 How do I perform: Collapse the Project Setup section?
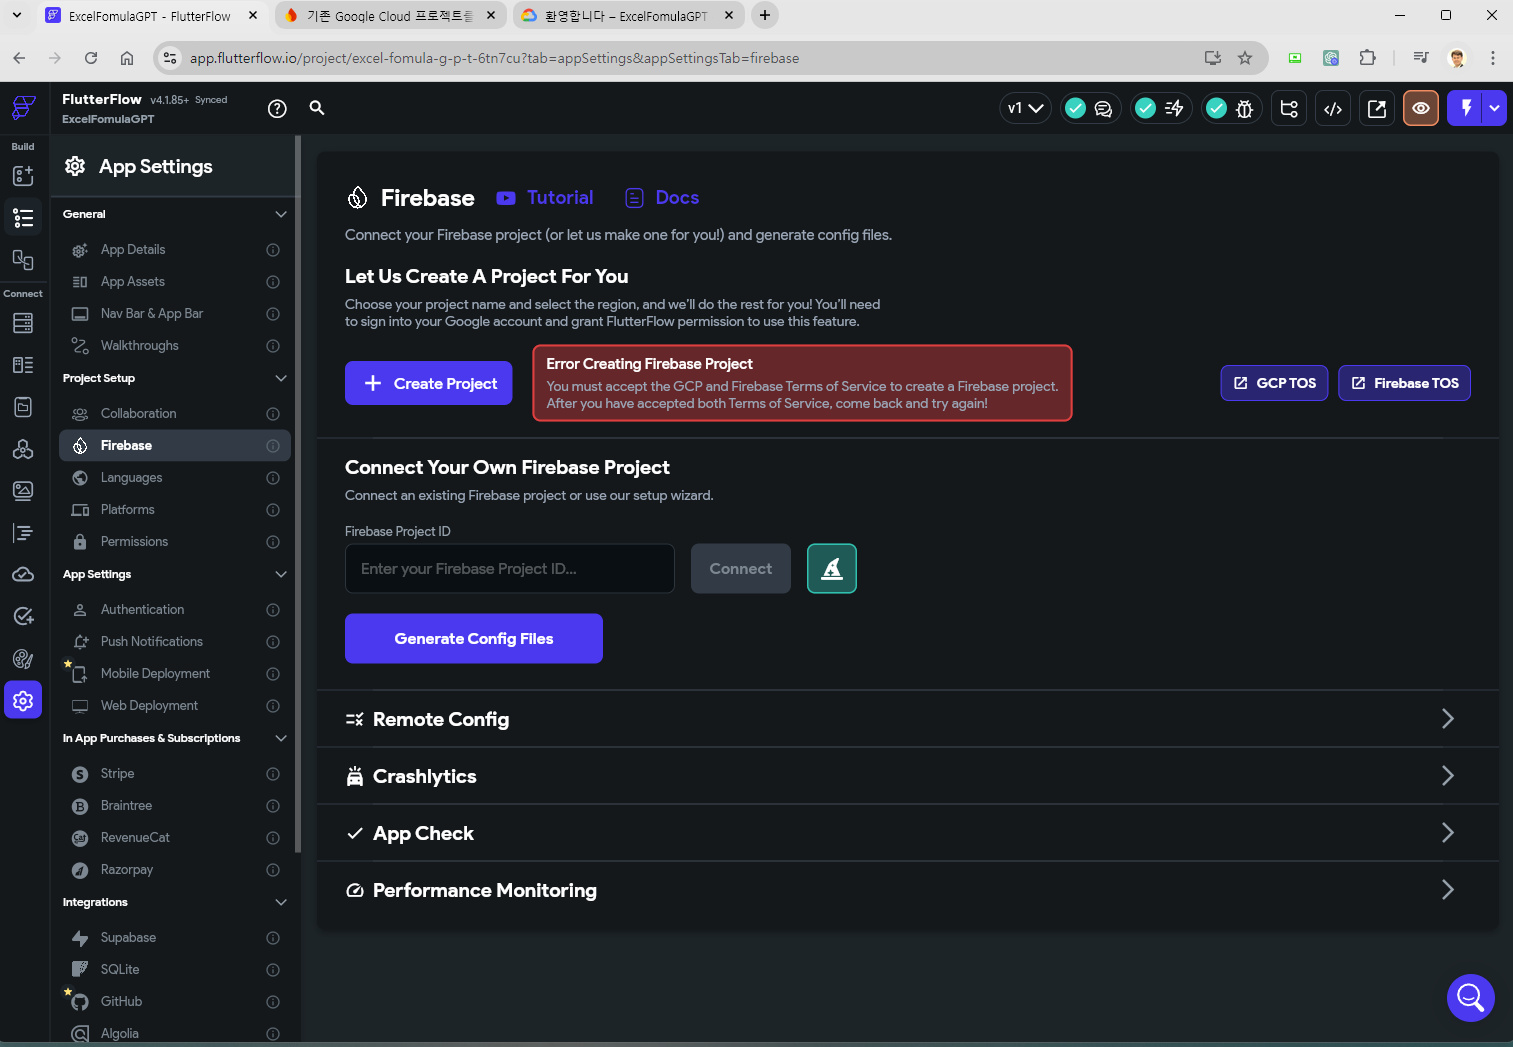point(281,378)
